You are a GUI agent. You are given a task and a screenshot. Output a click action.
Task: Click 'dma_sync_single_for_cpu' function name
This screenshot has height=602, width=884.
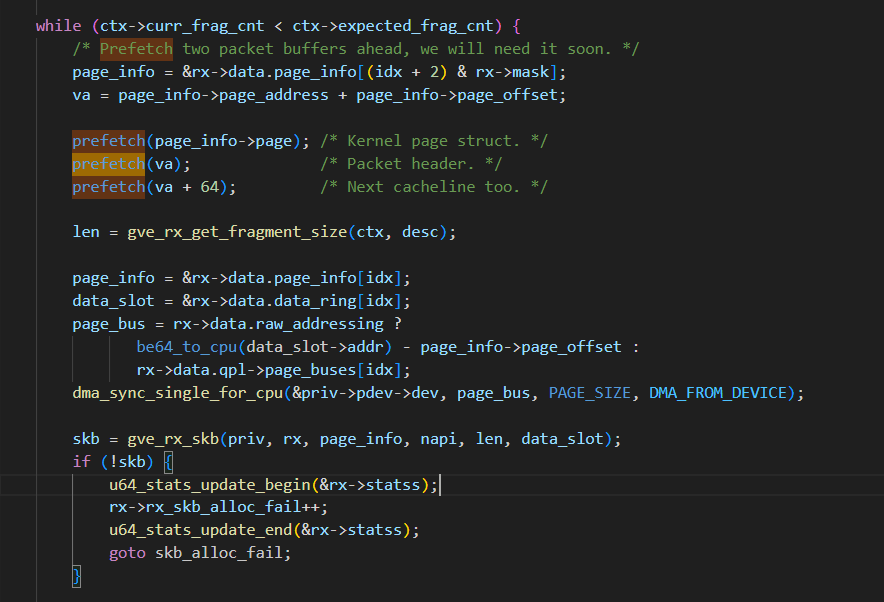tap(178, 393)
